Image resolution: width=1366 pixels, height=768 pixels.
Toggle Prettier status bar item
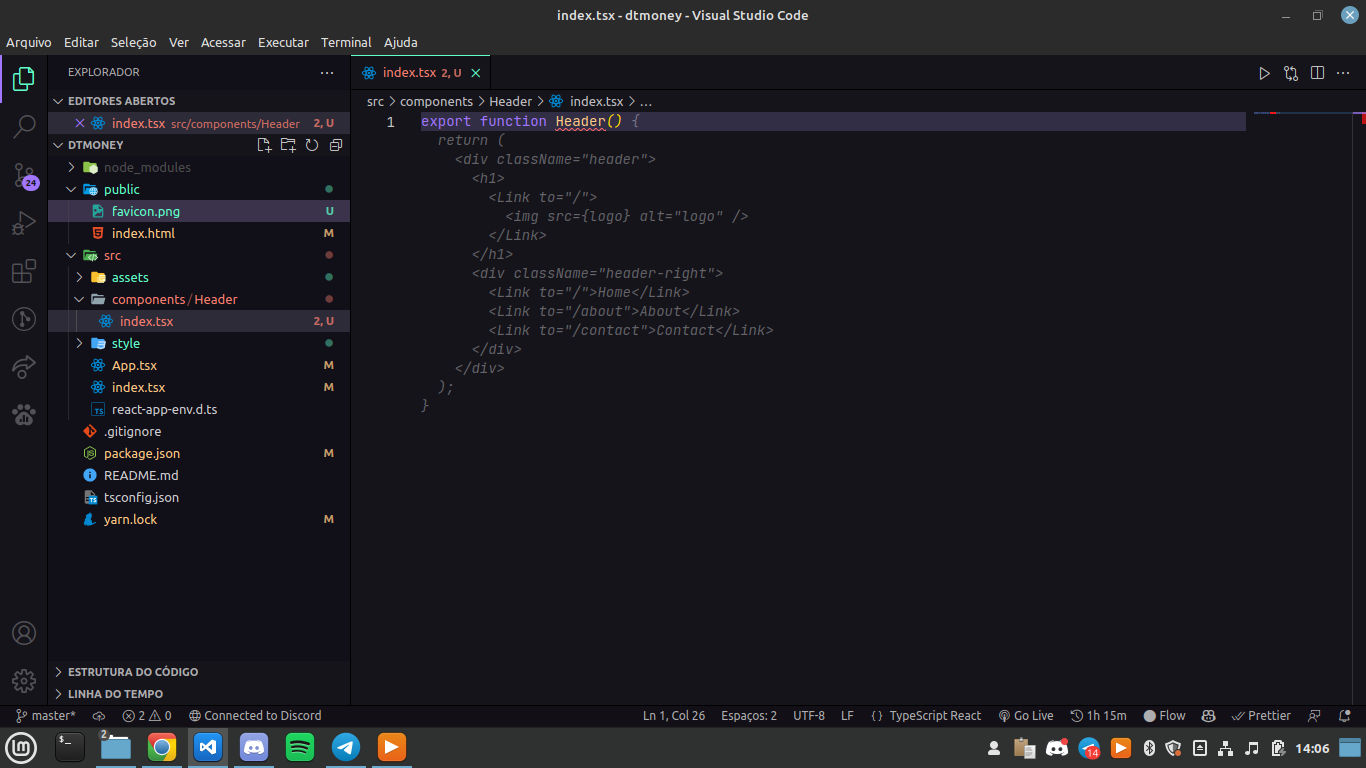[x=1262, y=716]
